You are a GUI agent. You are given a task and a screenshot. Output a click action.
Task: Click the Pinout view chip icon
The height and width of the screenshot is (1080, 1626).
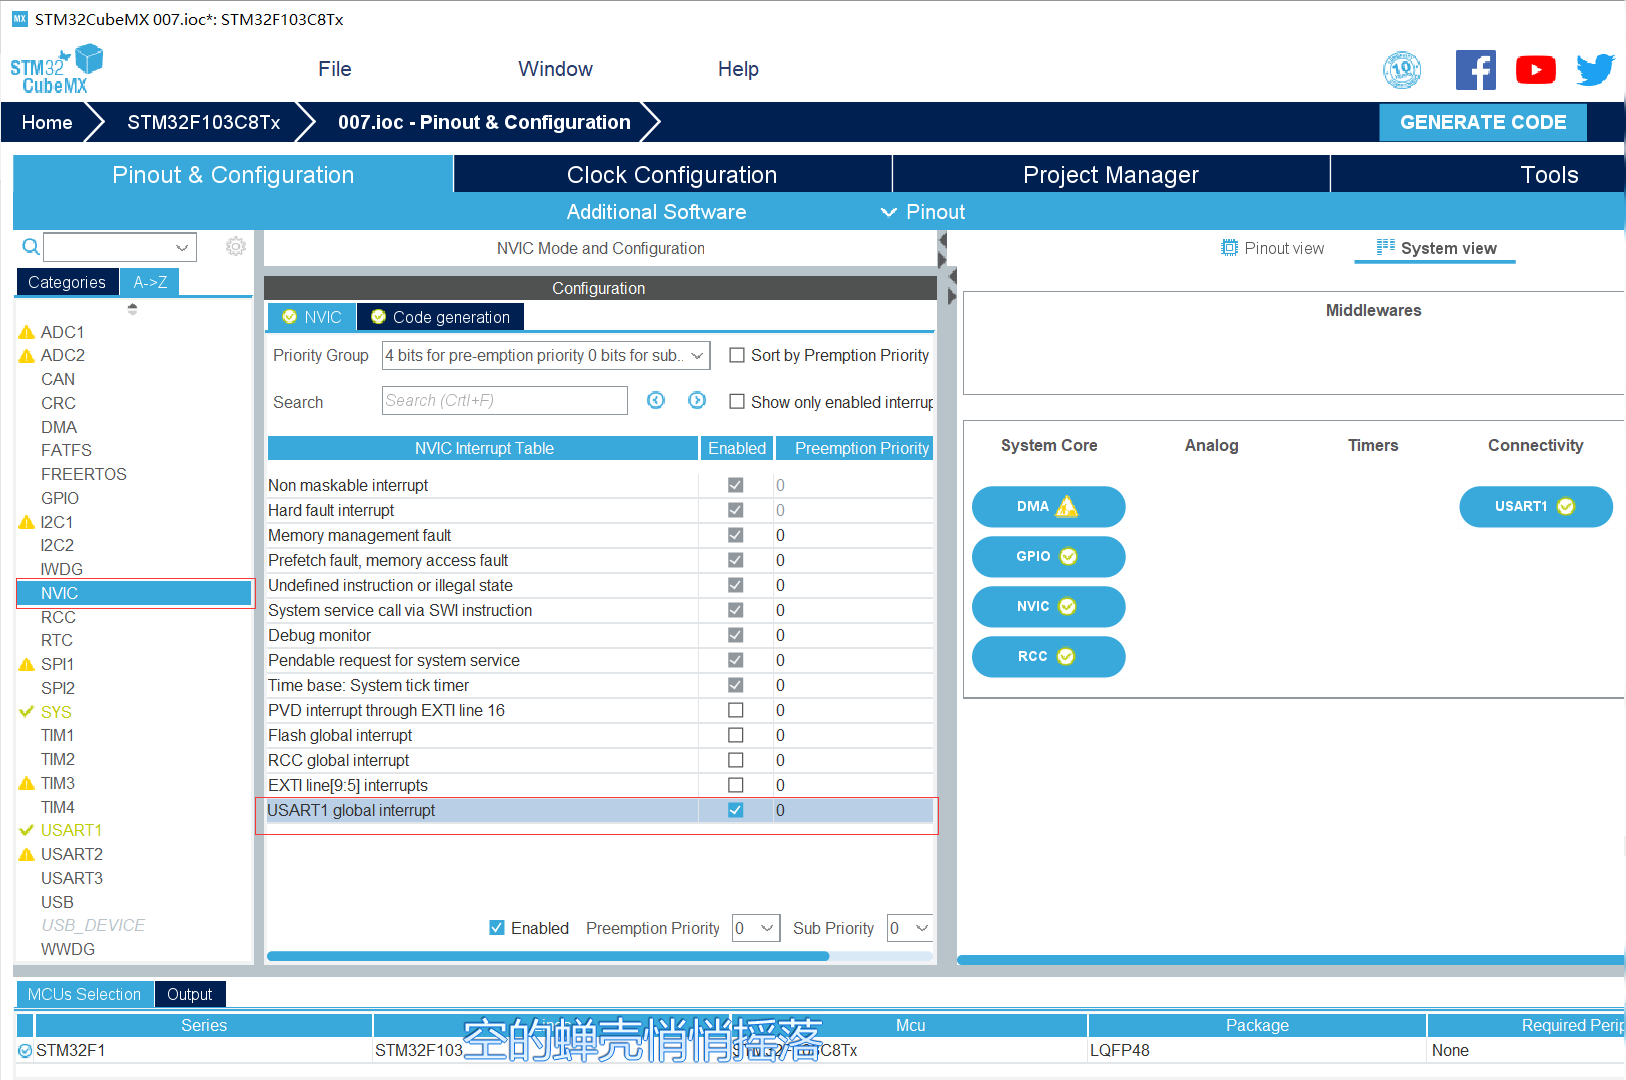click(x=1230, y=248)
